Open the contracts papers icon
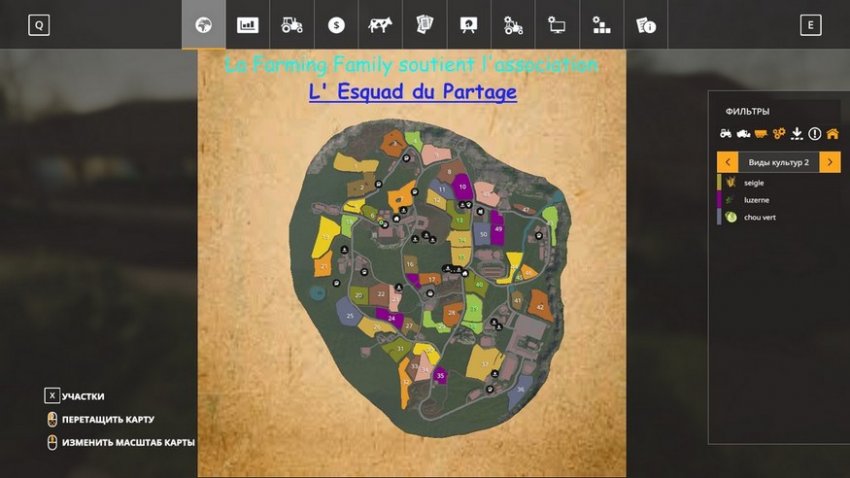 (x=424, y=25)
